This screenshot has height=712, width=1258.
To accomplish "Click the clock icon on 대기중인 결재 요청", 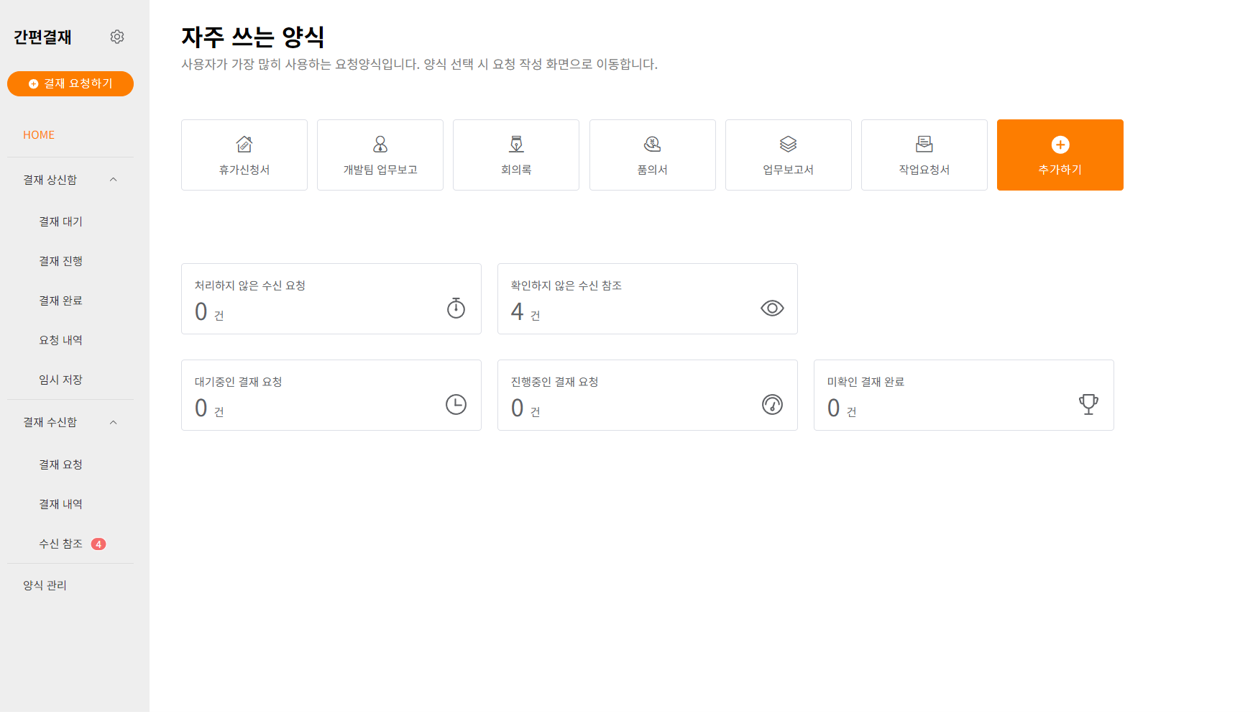I will coord(456,404).
